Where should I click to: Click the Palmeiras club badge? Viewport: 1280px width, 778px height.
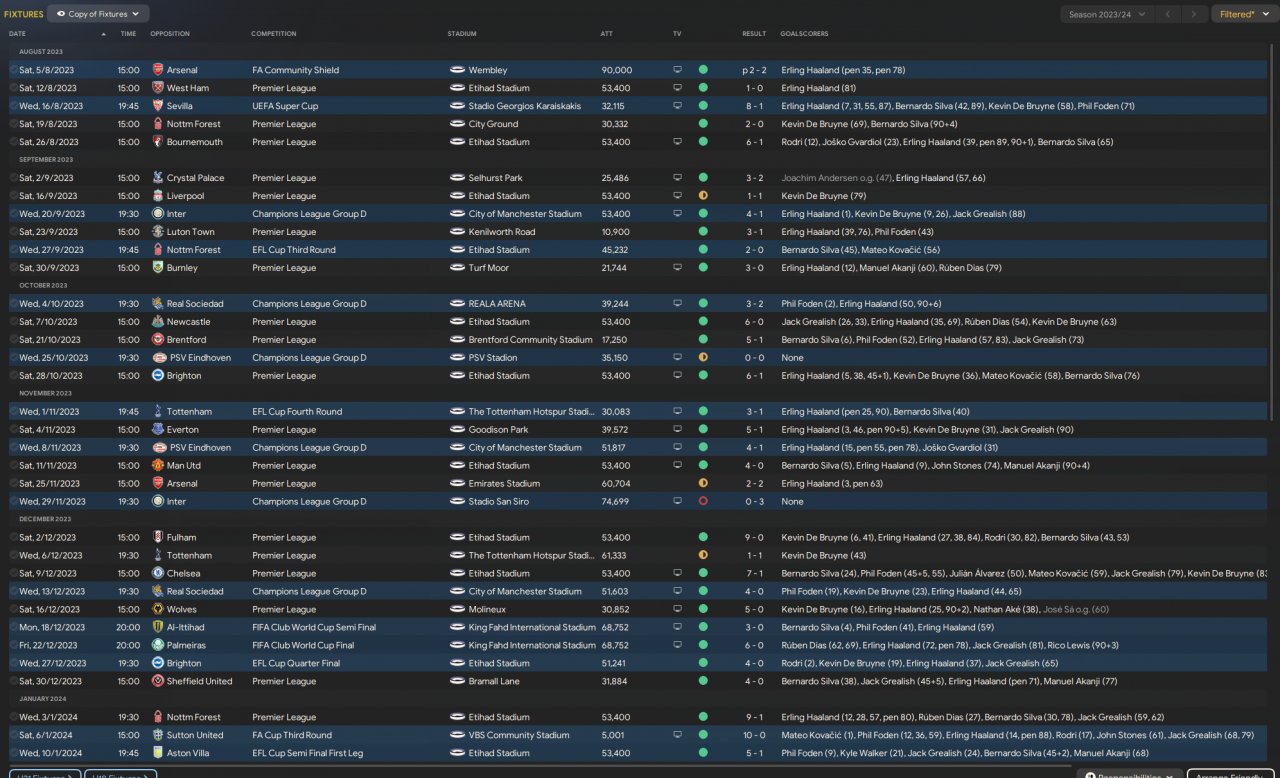(157, 646)
